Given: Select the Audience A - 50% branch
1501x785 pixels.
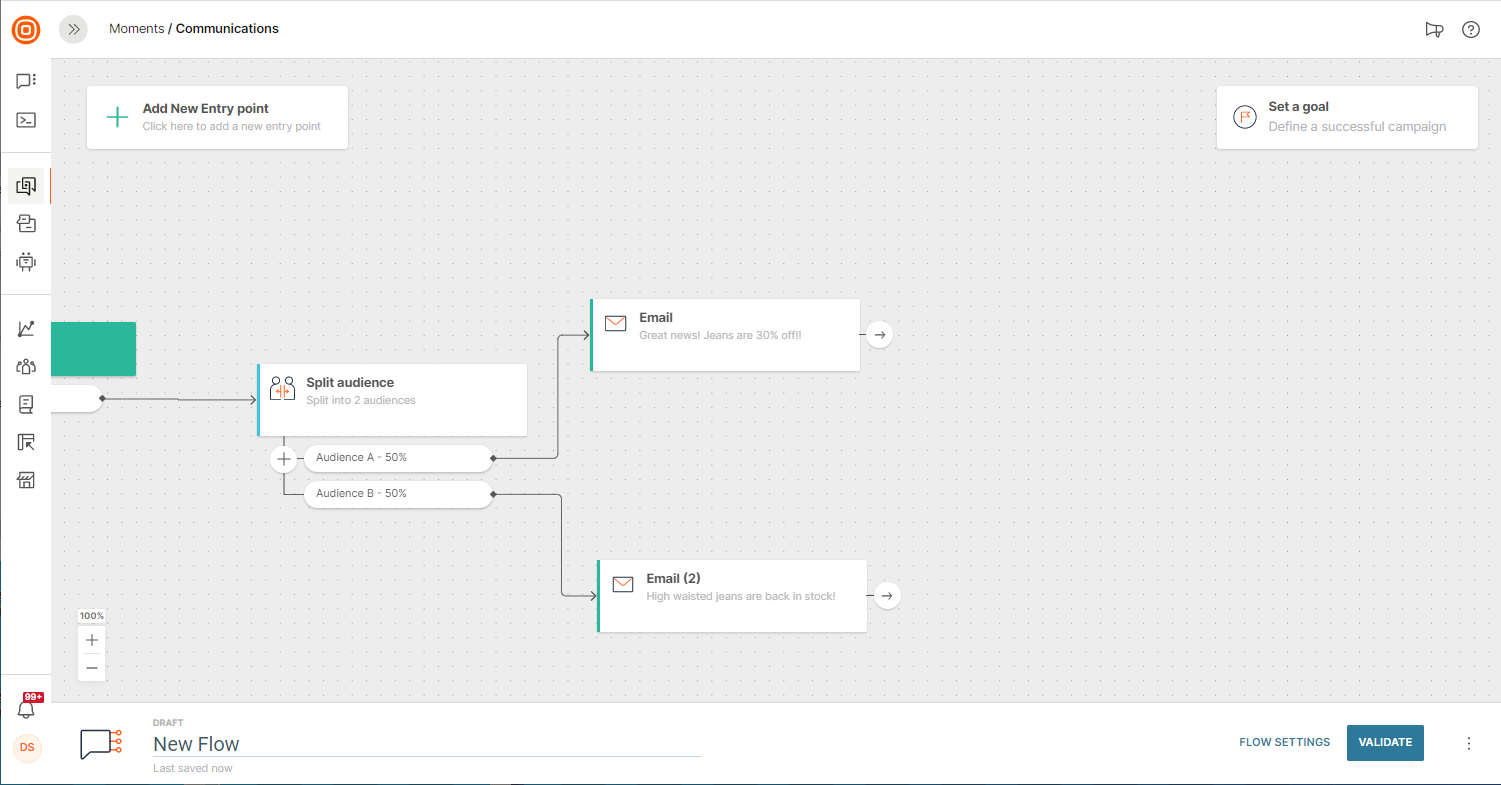Looking at the screenshot, I should [397, 458].
